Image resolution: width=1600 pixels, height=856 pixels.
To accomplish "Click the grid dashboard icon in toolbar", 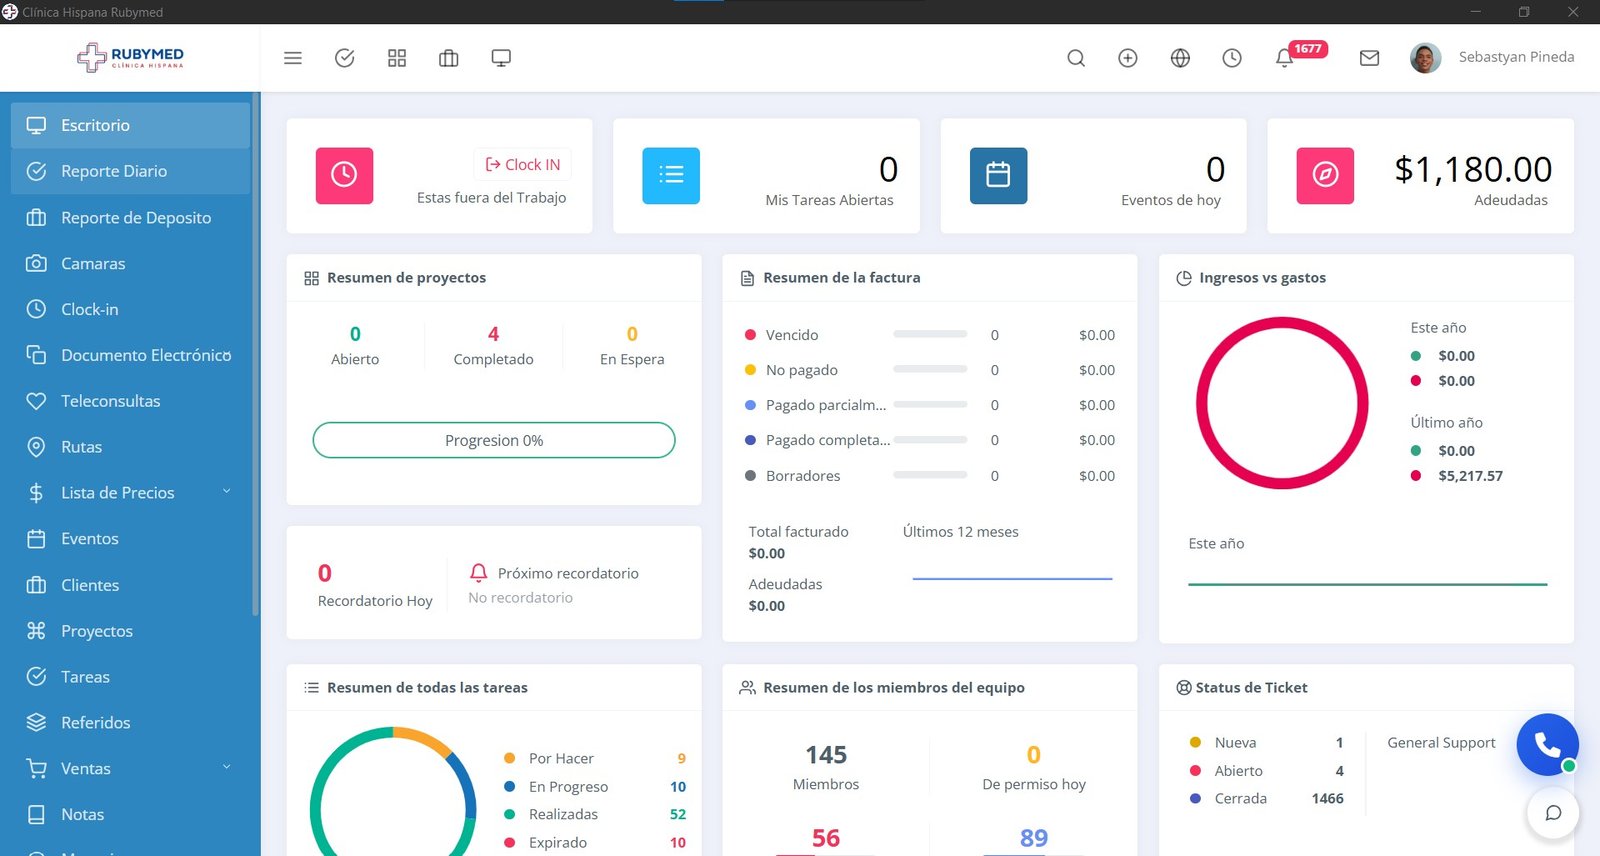I will point(397,58).
